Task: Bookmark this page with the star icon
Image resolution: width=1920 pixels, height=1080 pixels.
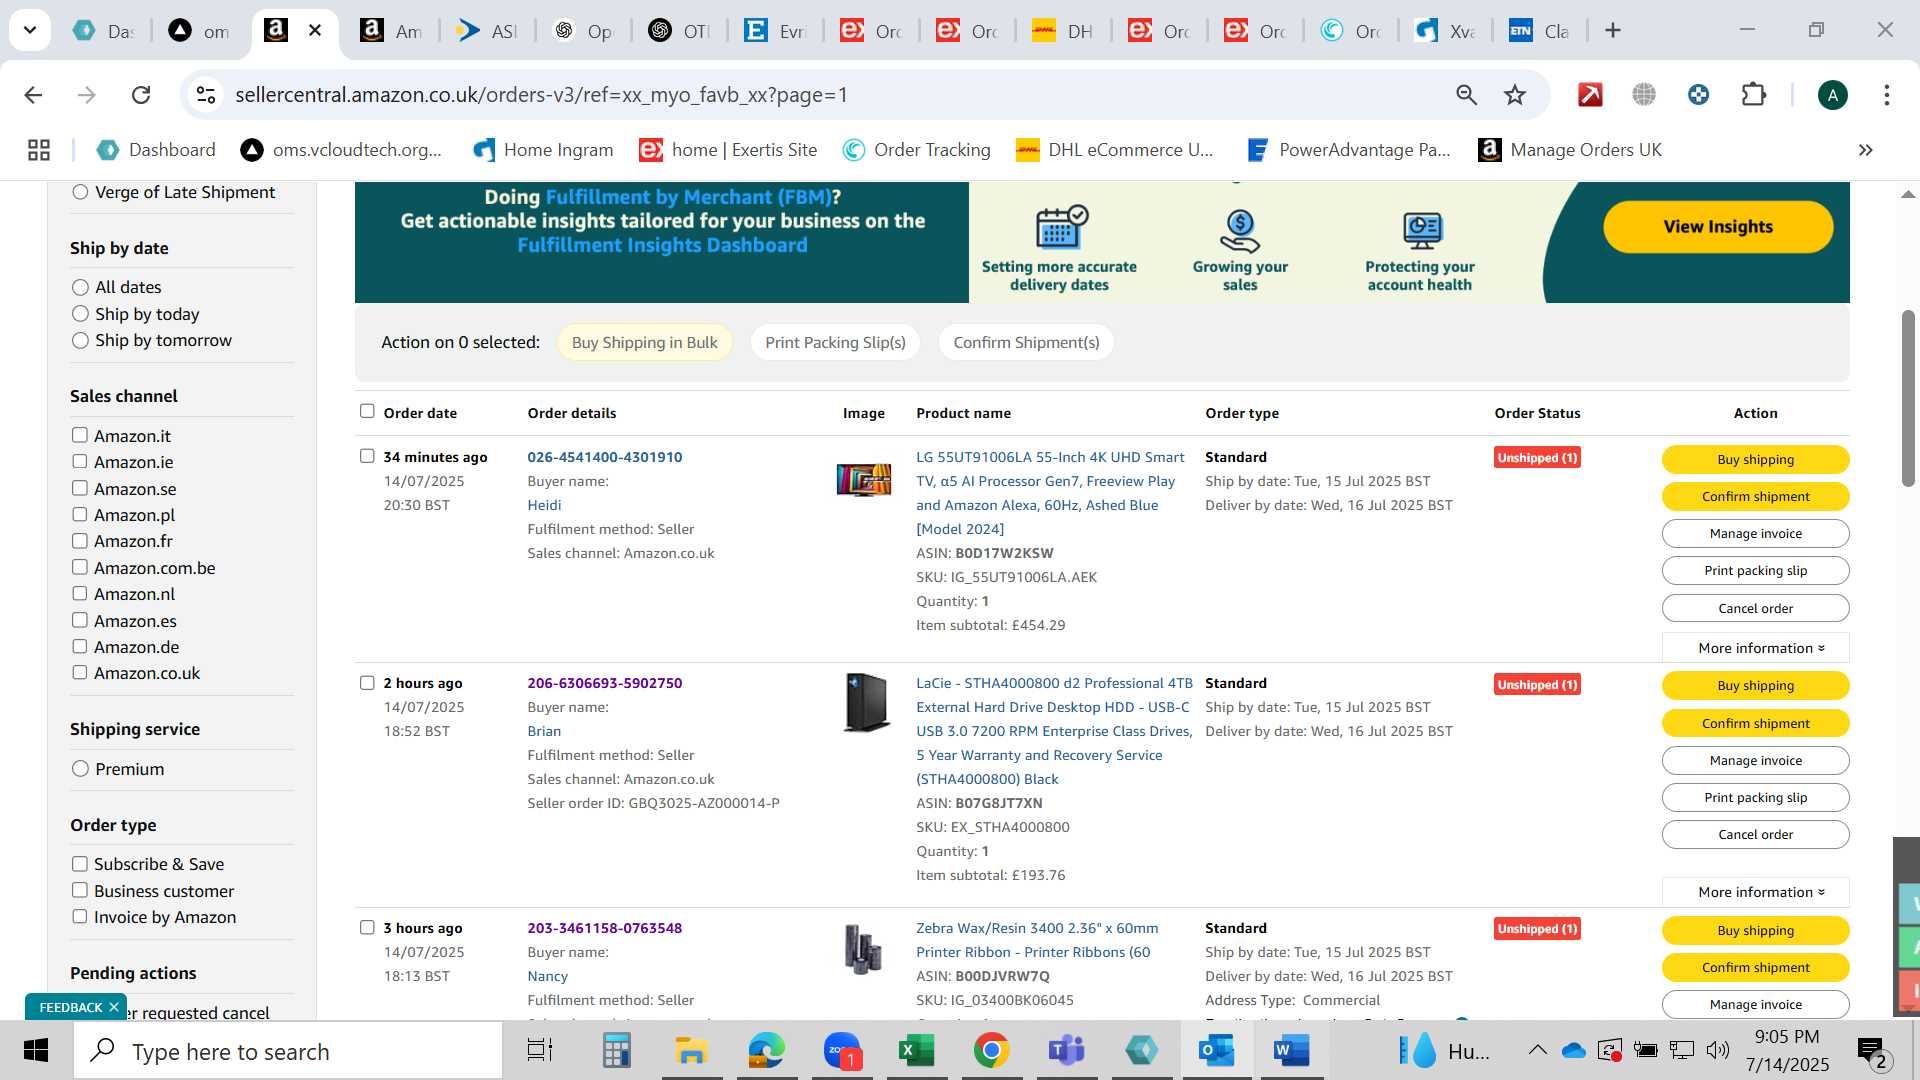Action: click(1515, 95)
